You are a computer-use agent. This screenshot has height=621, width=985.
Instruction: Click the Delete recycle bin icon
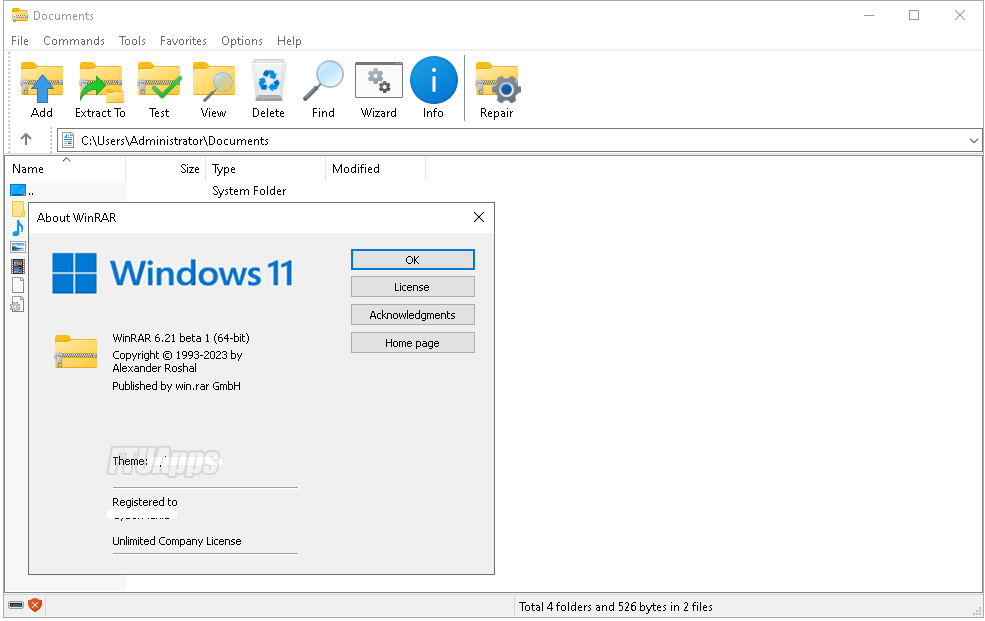pyautogui.click(x=269, y=80)
